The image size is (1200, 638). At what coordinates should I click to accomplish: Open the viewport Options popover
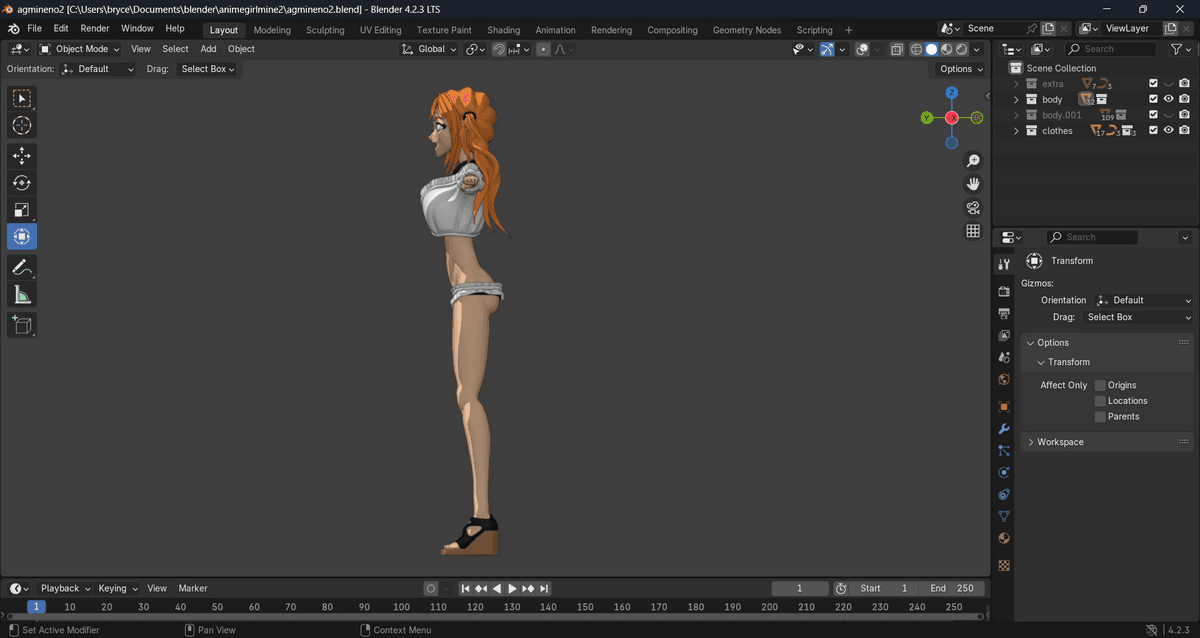coord(961,69)
